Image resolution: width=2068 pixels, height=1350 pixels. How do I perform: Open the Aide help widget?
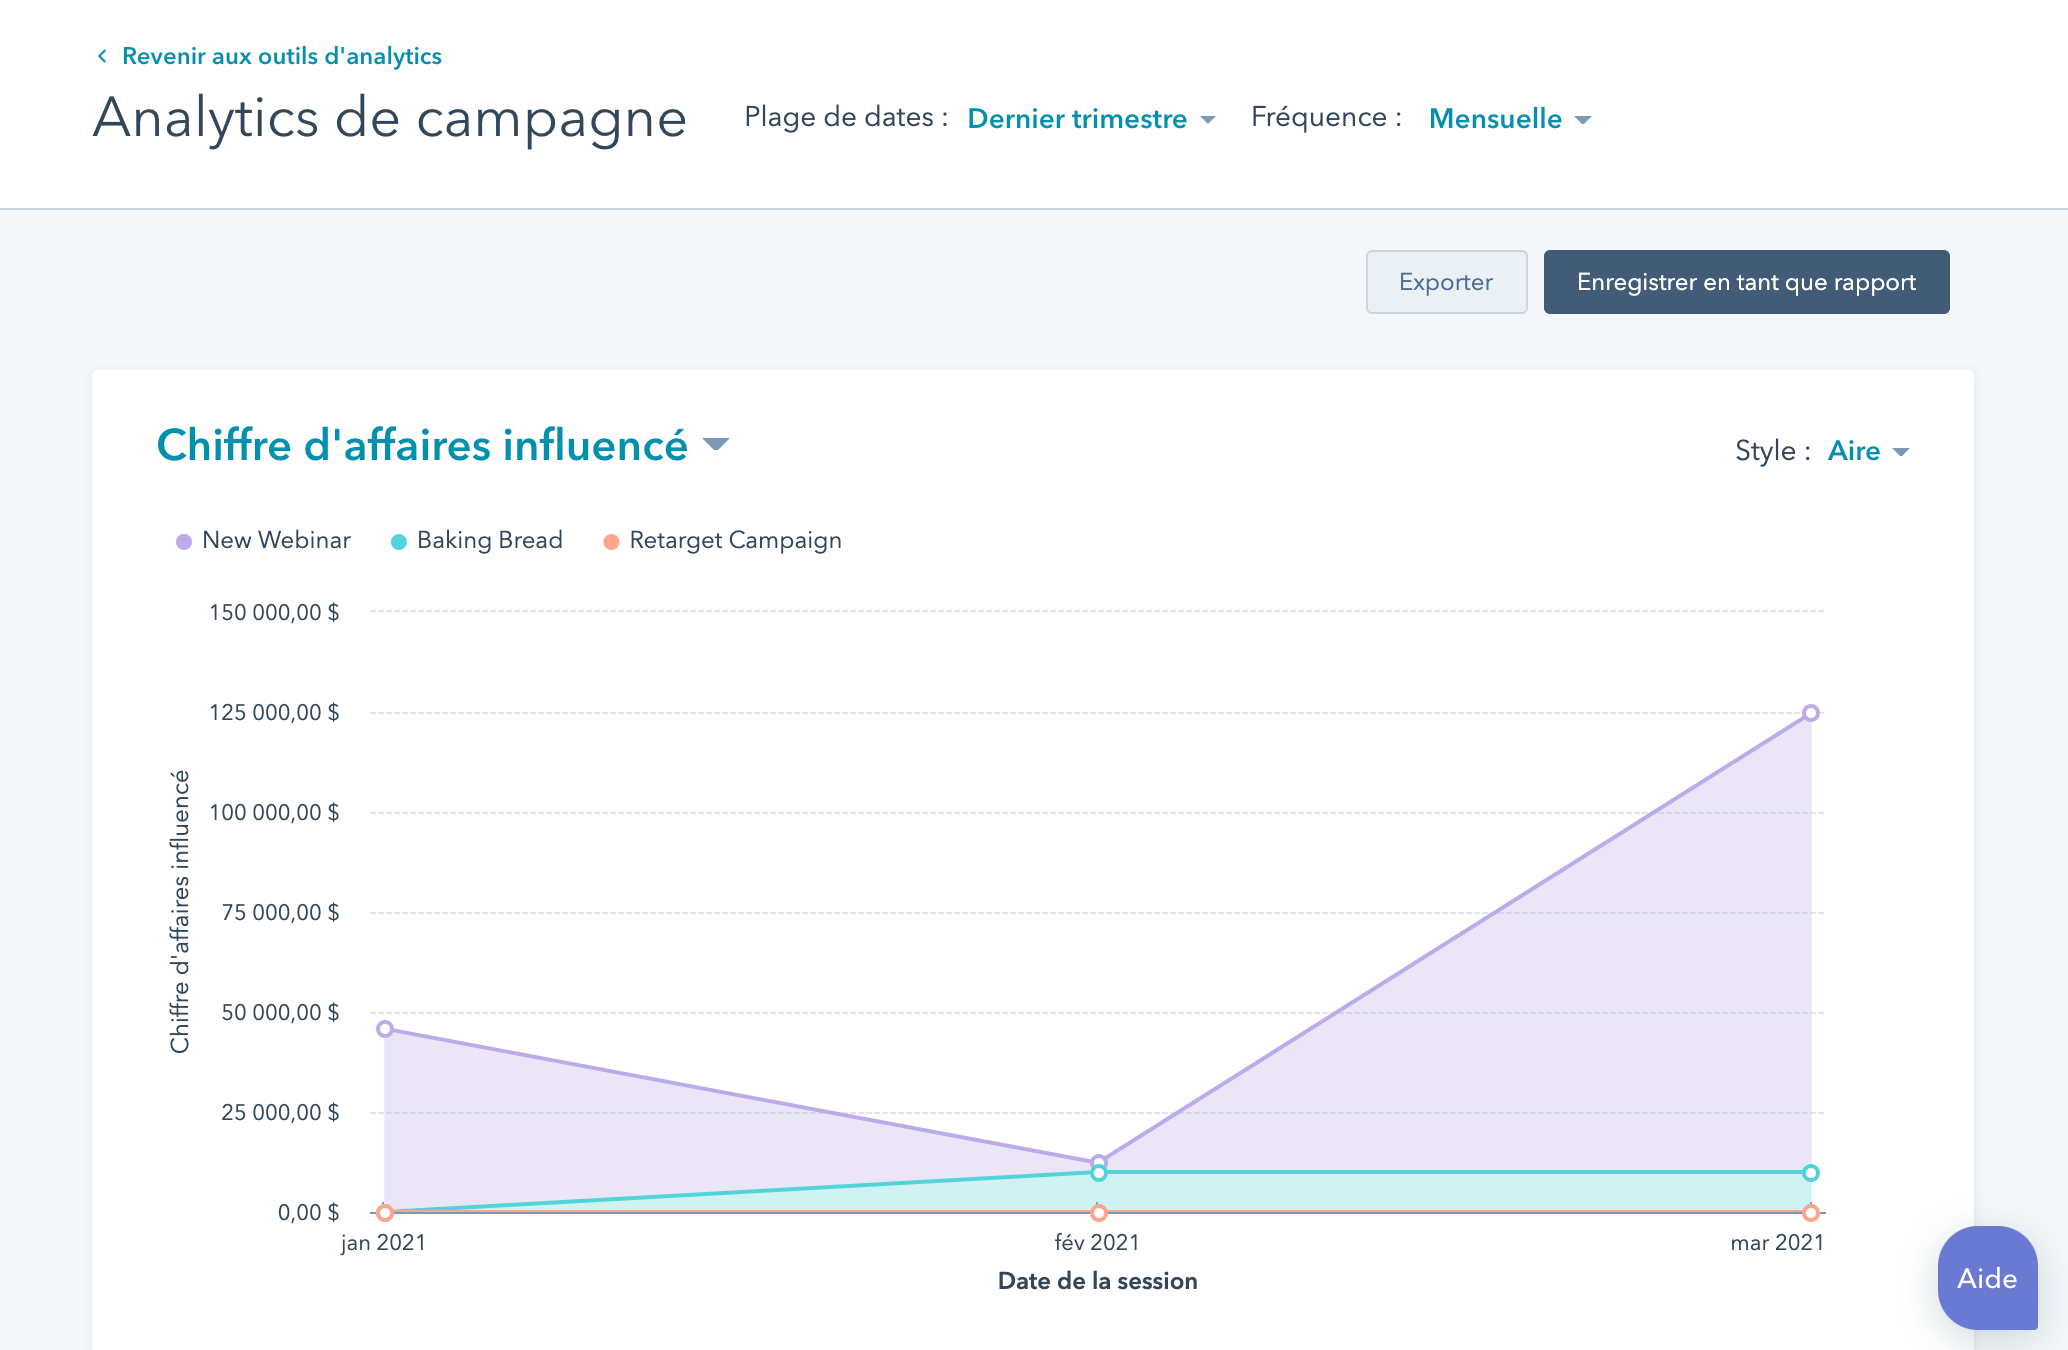coord(1986,1278)
